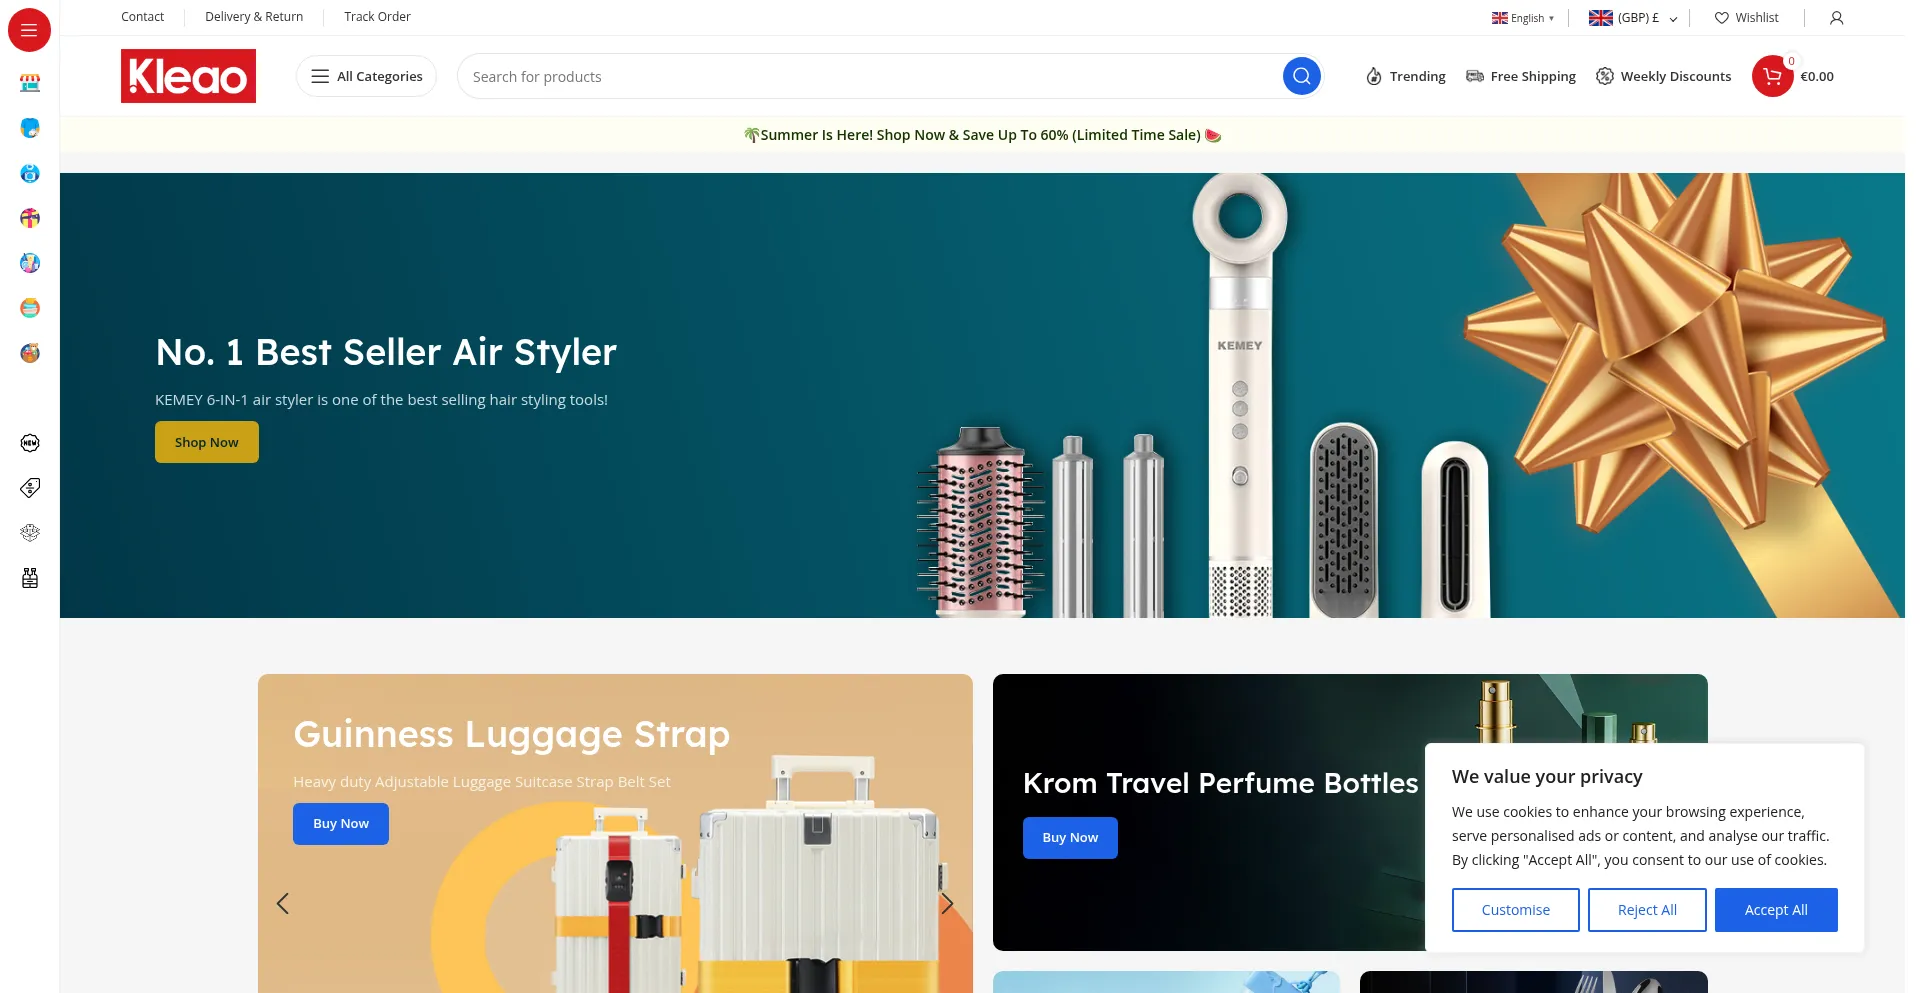Select the stacked towels category icon
This screenshot has height=993, width=1920.
click(30, 308)
